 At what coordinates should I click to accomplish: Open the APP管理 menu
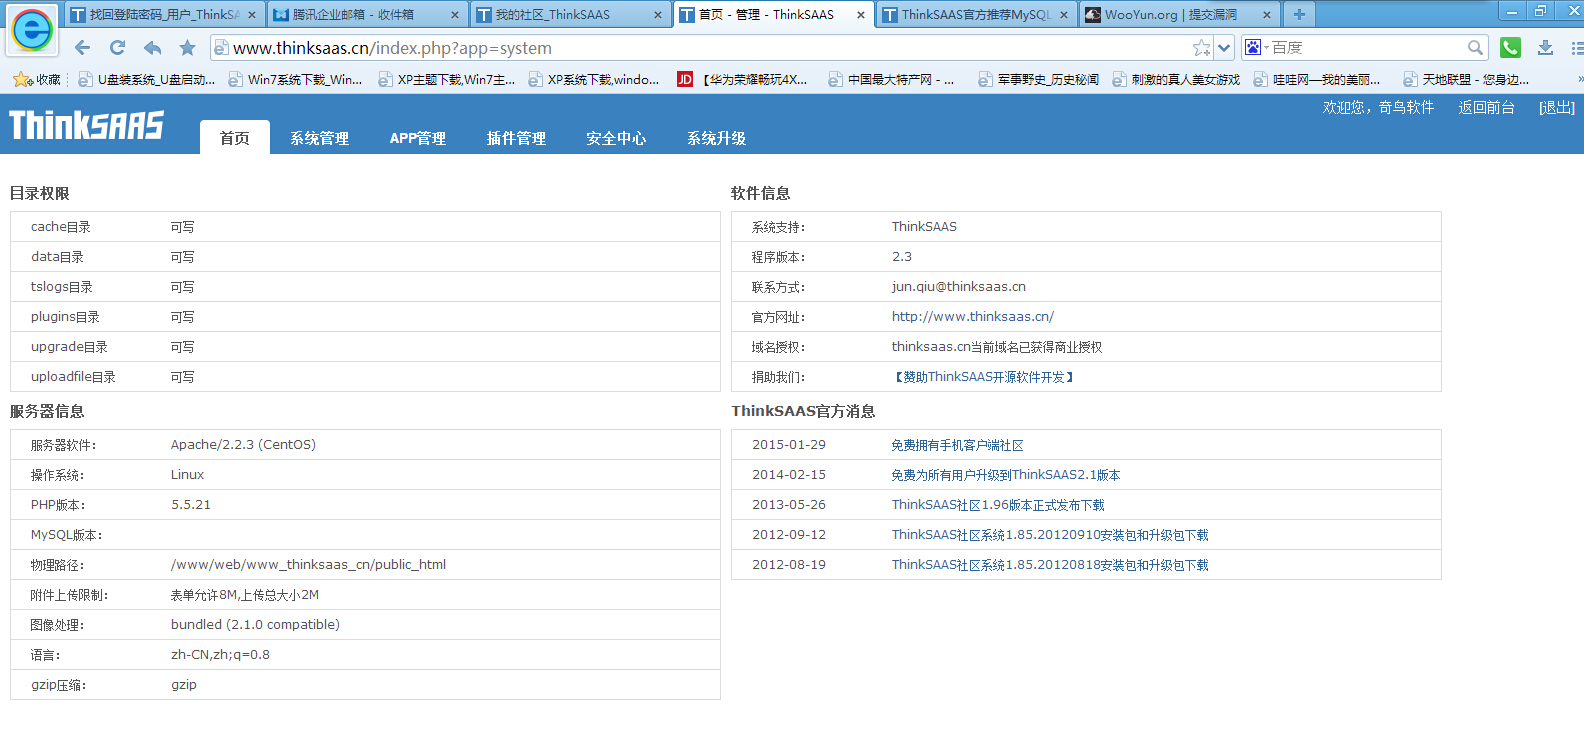(418, 138)
